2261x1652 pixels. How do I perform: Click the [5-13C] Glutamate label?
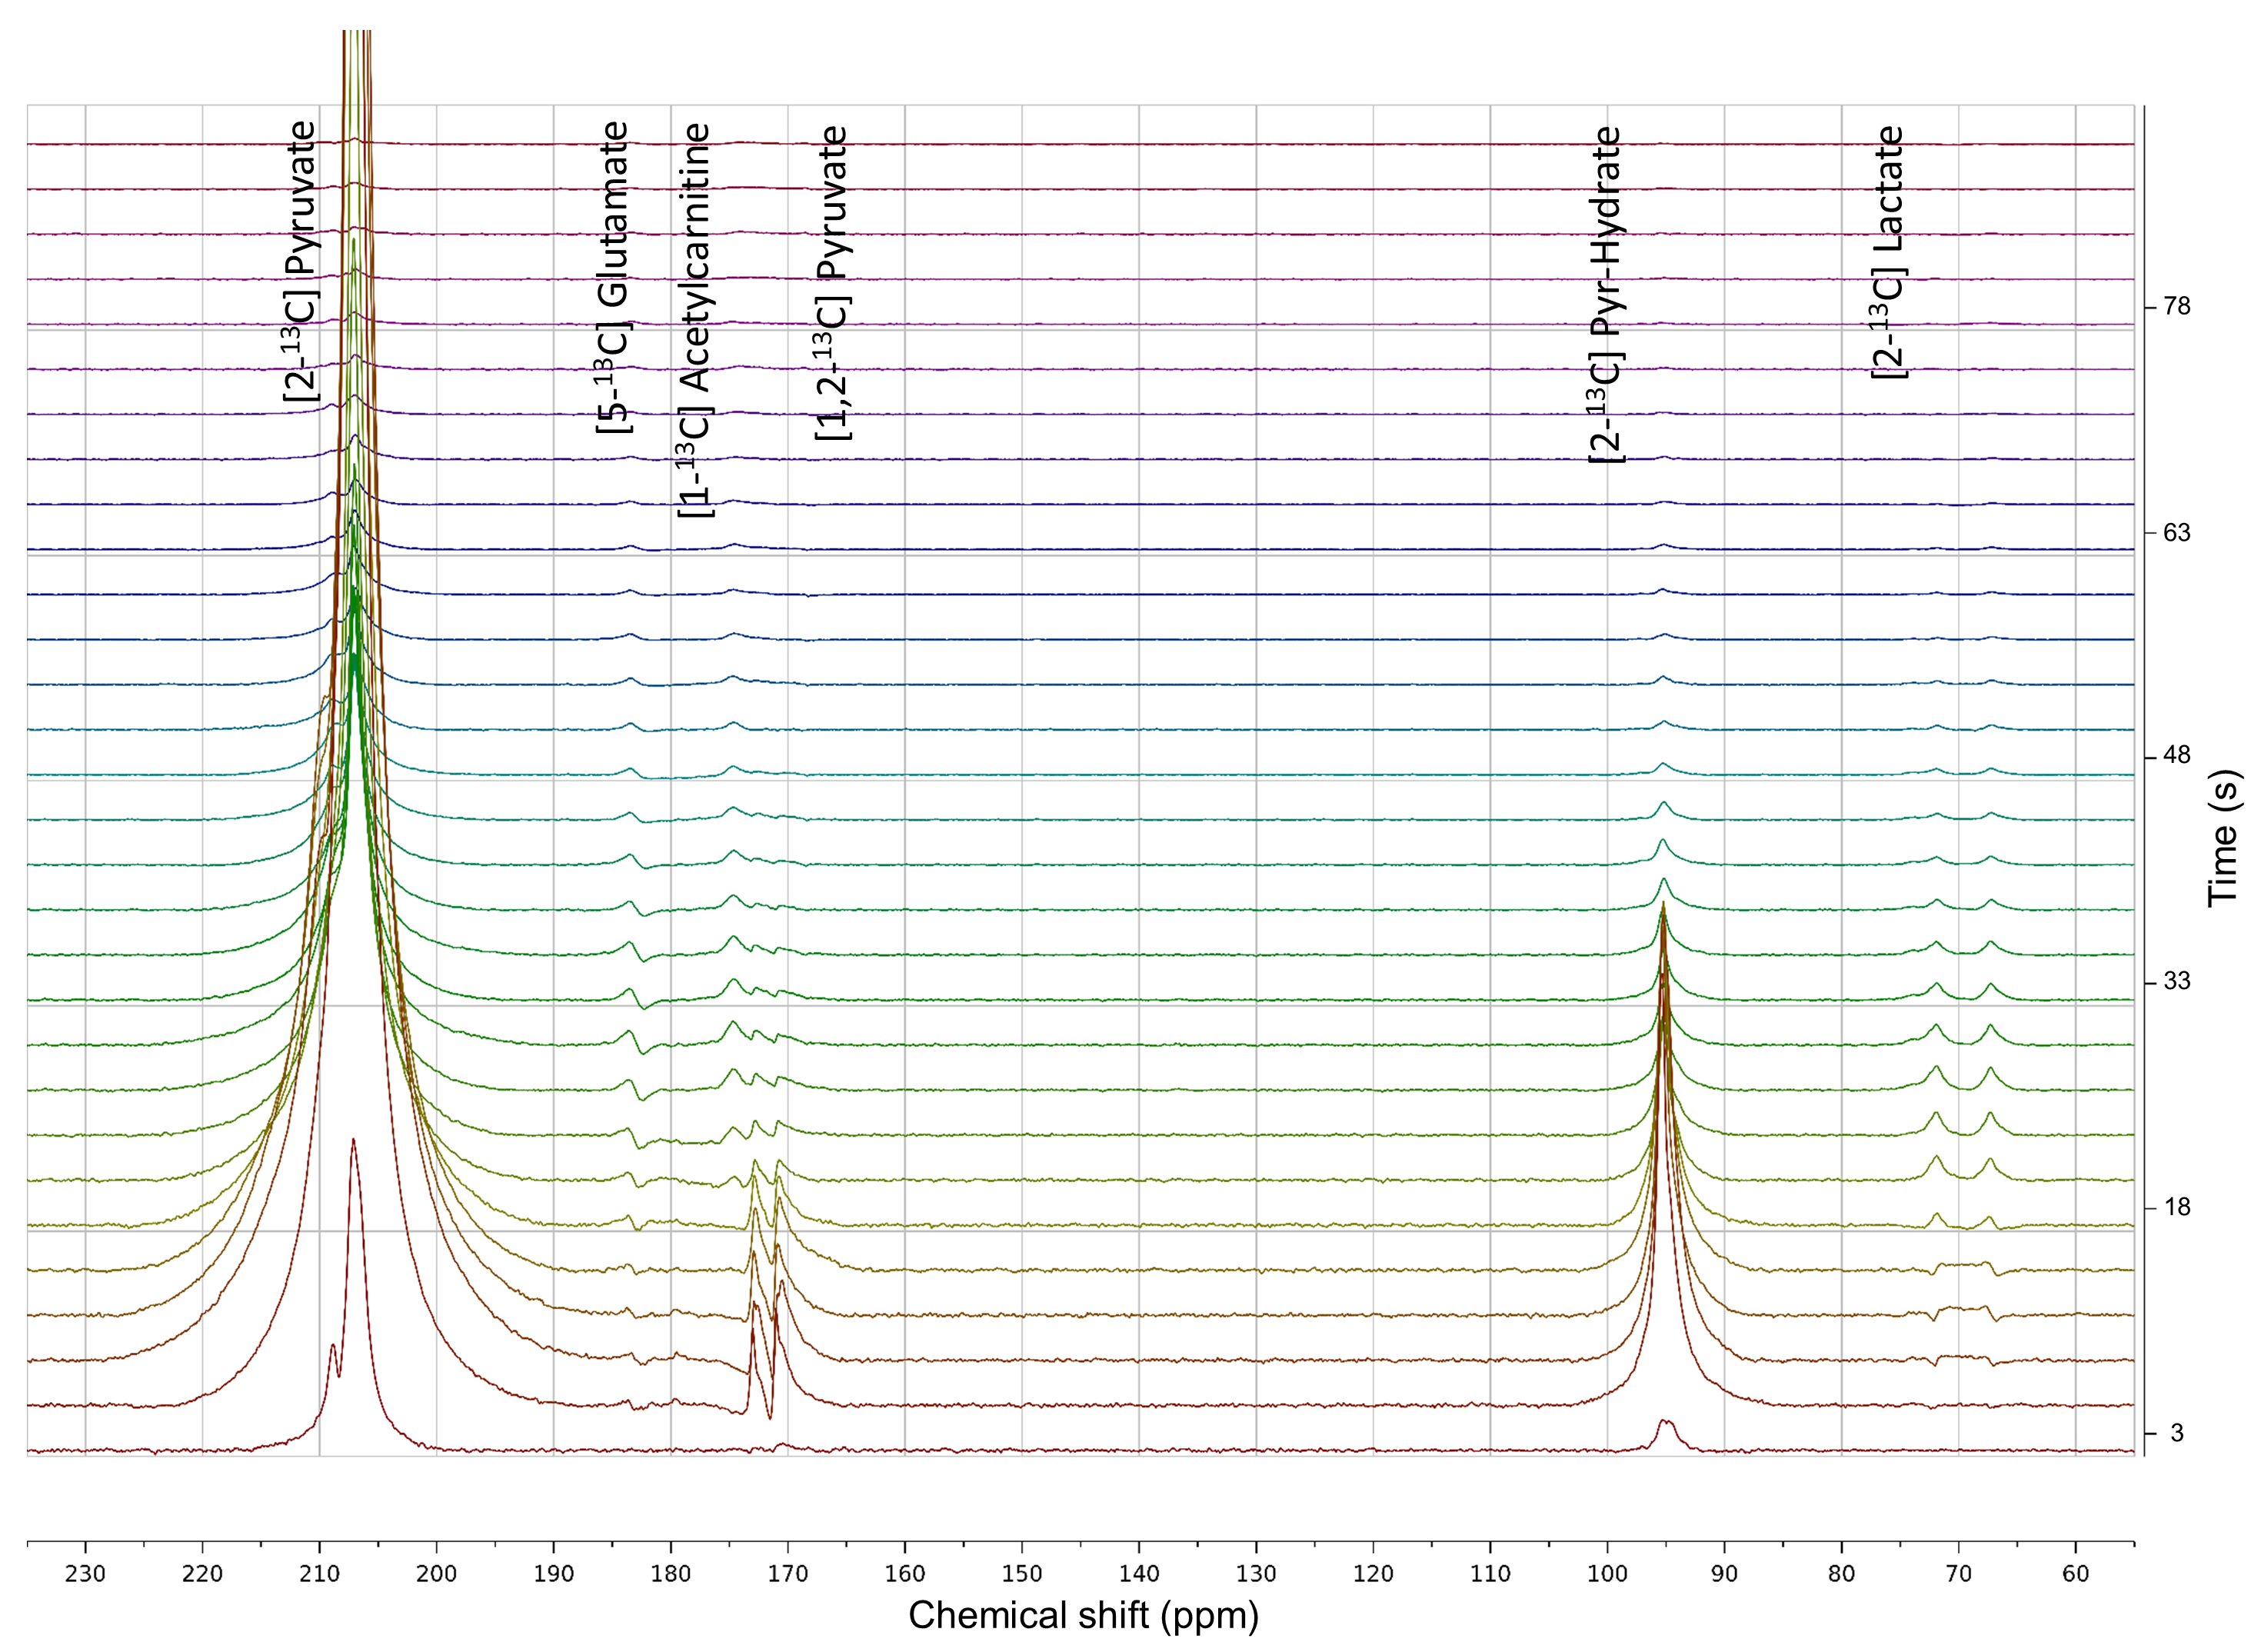613,277
